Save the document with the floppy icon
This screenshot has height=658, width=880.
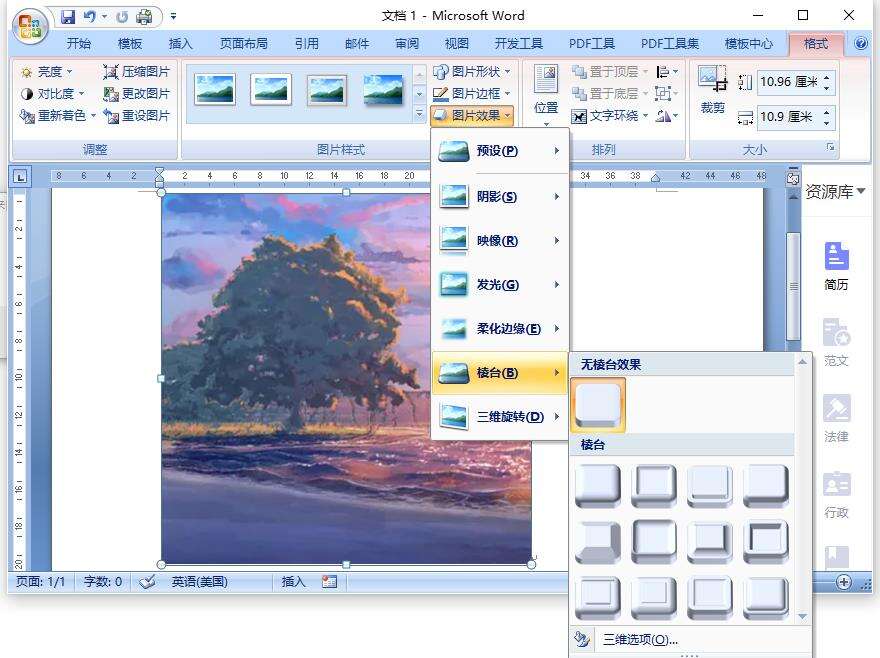68,17
